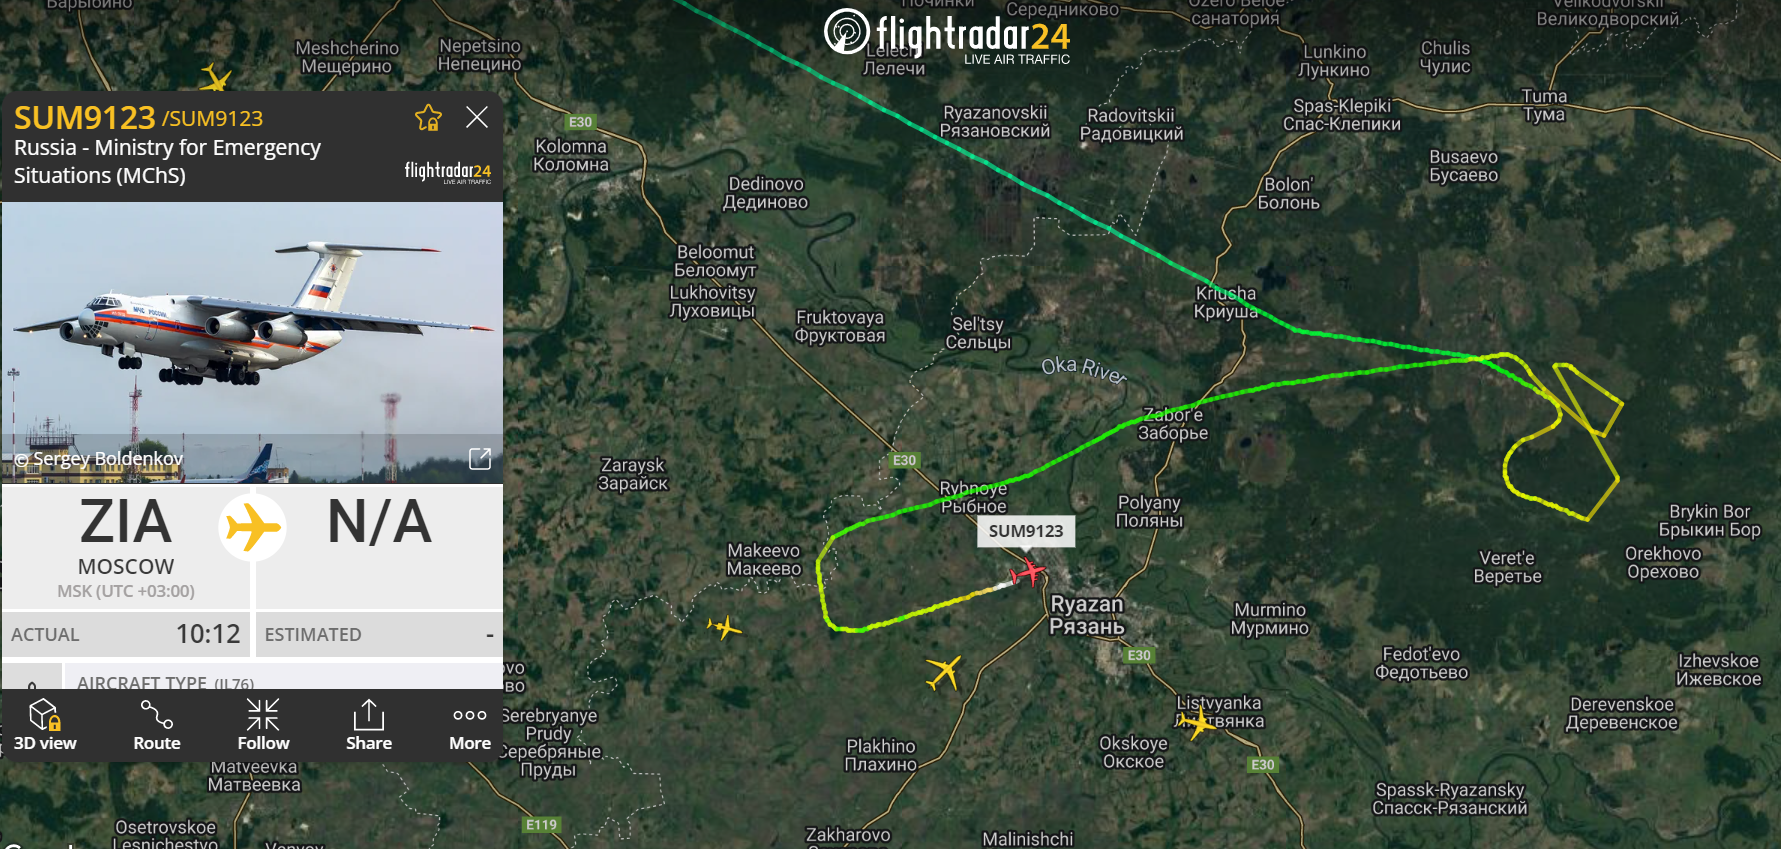This screenshot has height=849, width=1781.
Task: Click the SUM9123 callsign heading
Action: (x=85, y=118)
